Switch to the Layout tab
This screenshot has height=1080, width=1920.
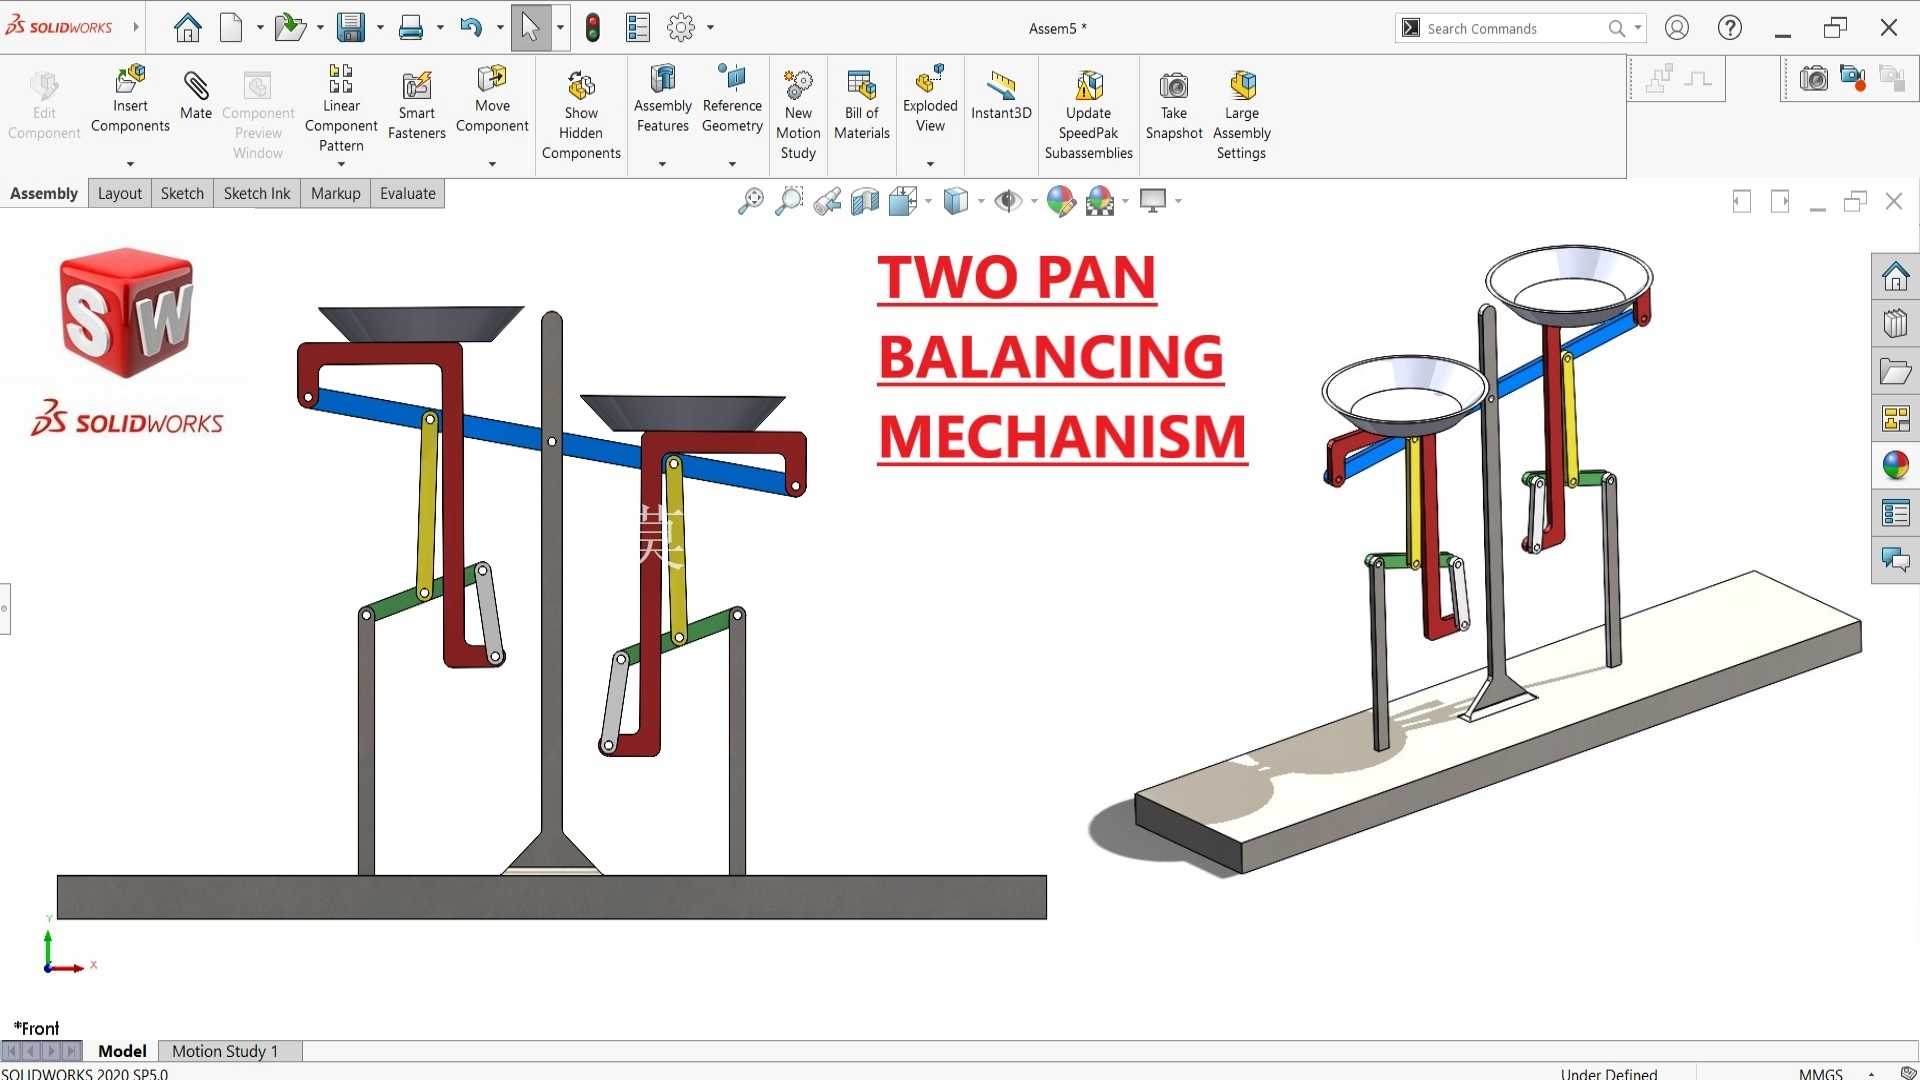tap(120, 193)
